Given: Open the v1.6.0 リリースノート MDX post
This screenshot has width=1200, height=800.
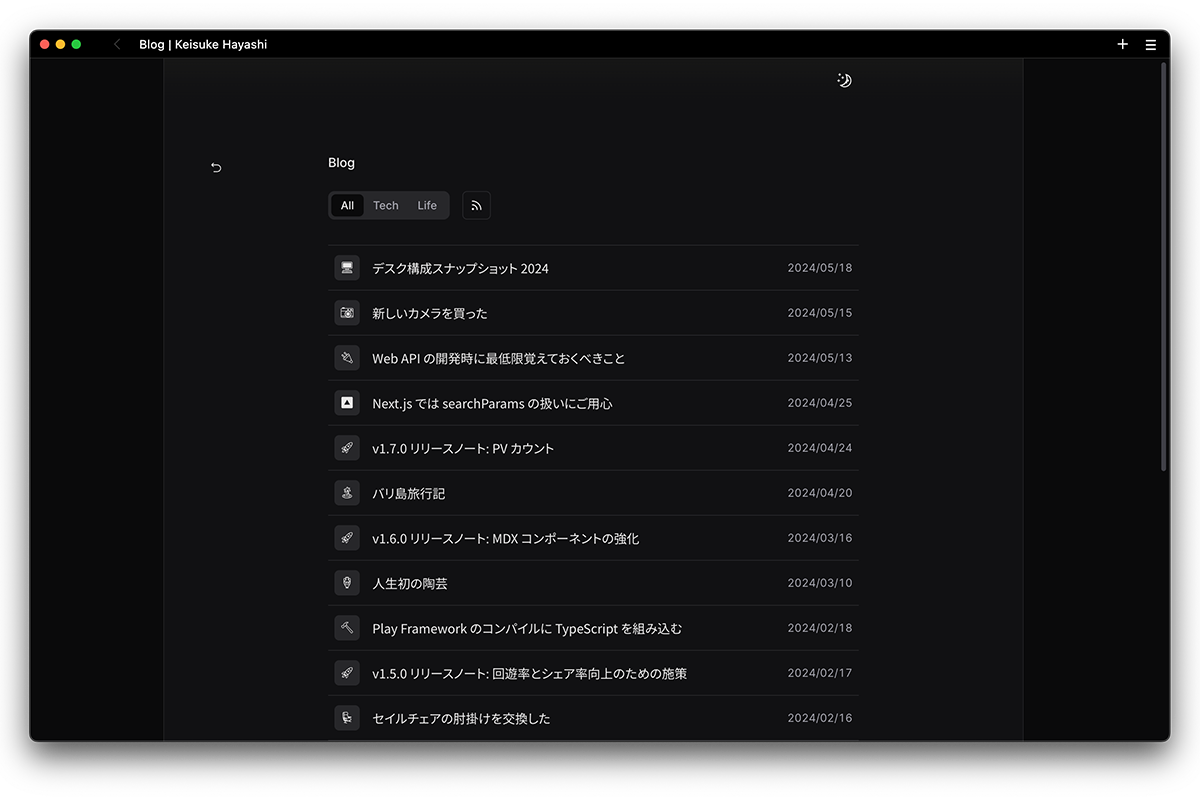Looking at the screenshot, I should click(505, 538).
